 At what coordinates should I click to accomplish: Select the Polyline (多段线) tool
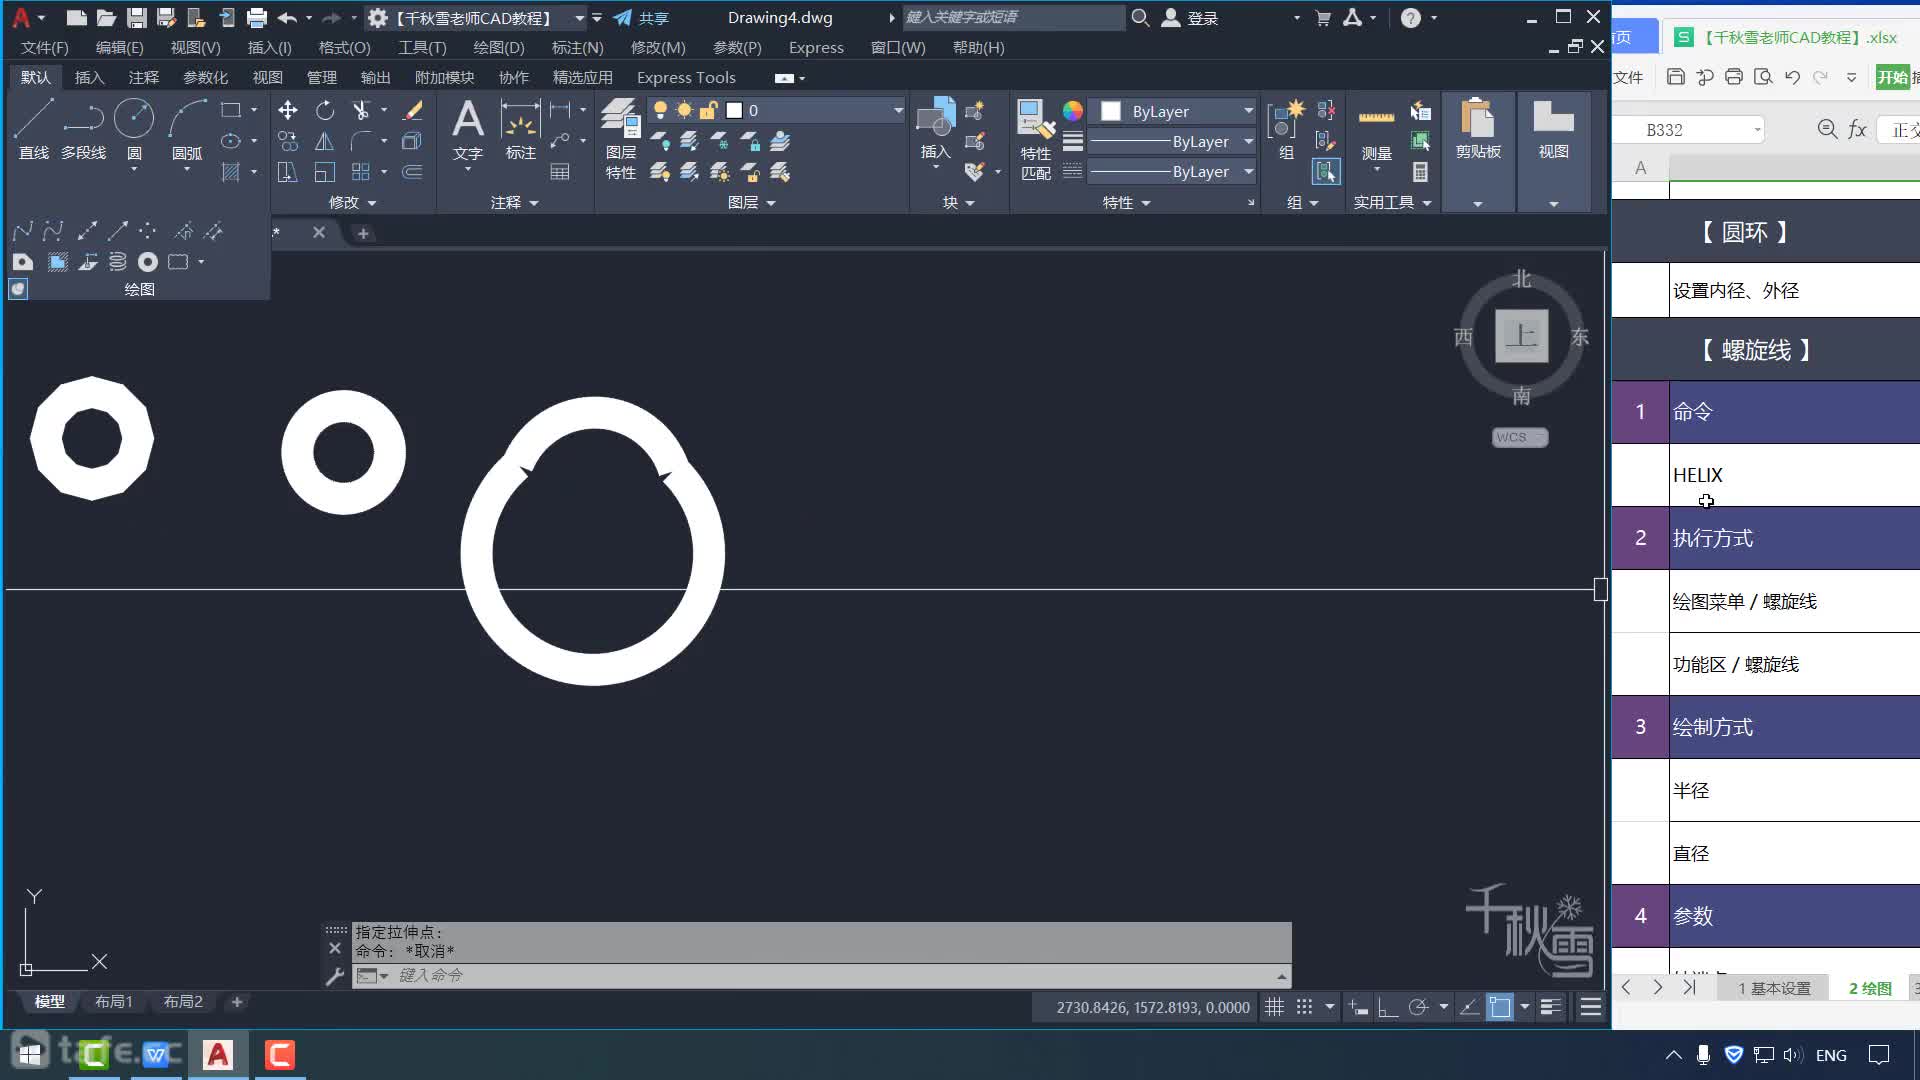(83, 129)
